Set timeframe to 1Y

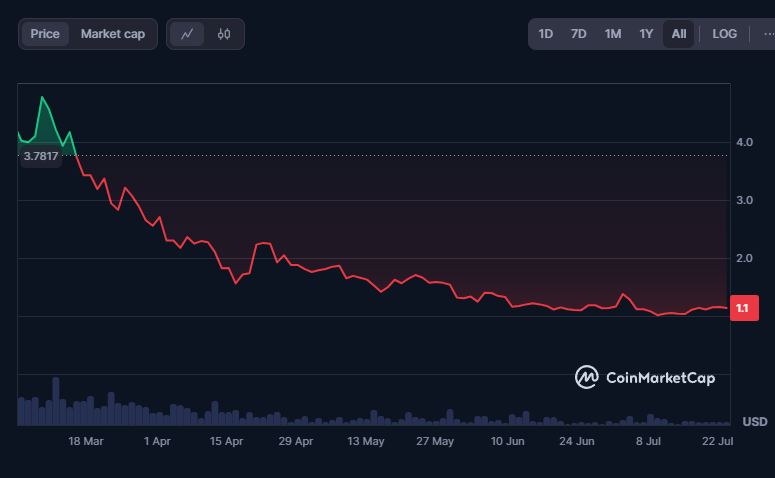coord(646,34)
